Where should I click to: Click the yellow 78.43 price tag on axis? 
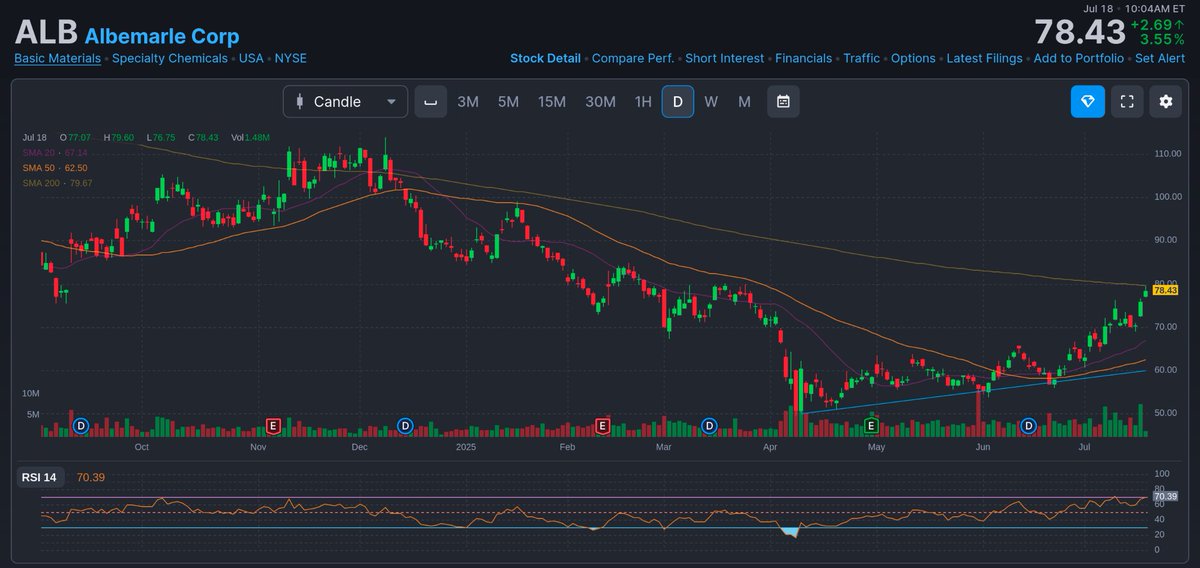click(x=1166, y=290)
